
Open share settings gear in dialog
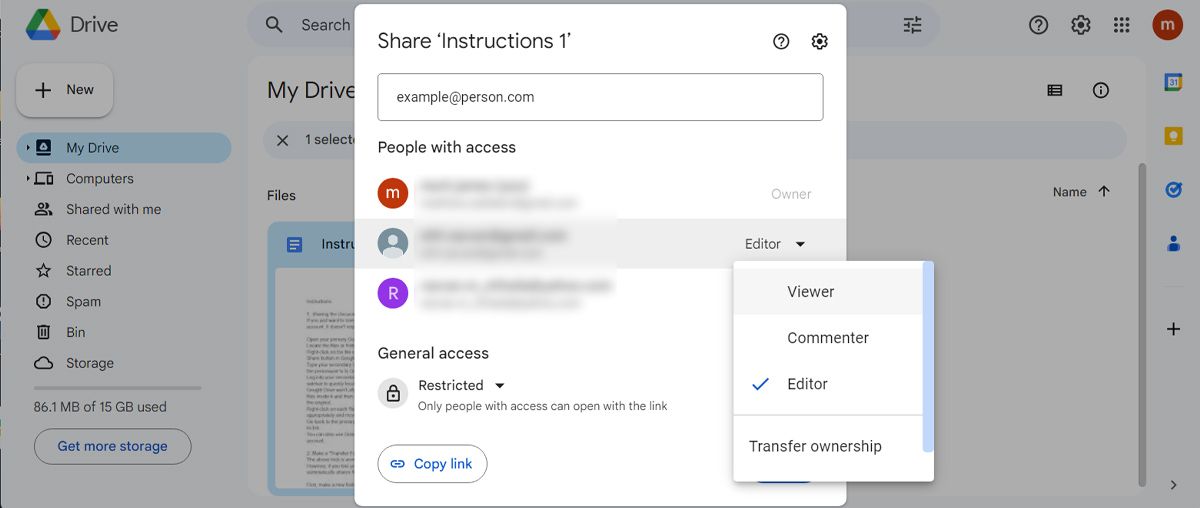(820, 41)
